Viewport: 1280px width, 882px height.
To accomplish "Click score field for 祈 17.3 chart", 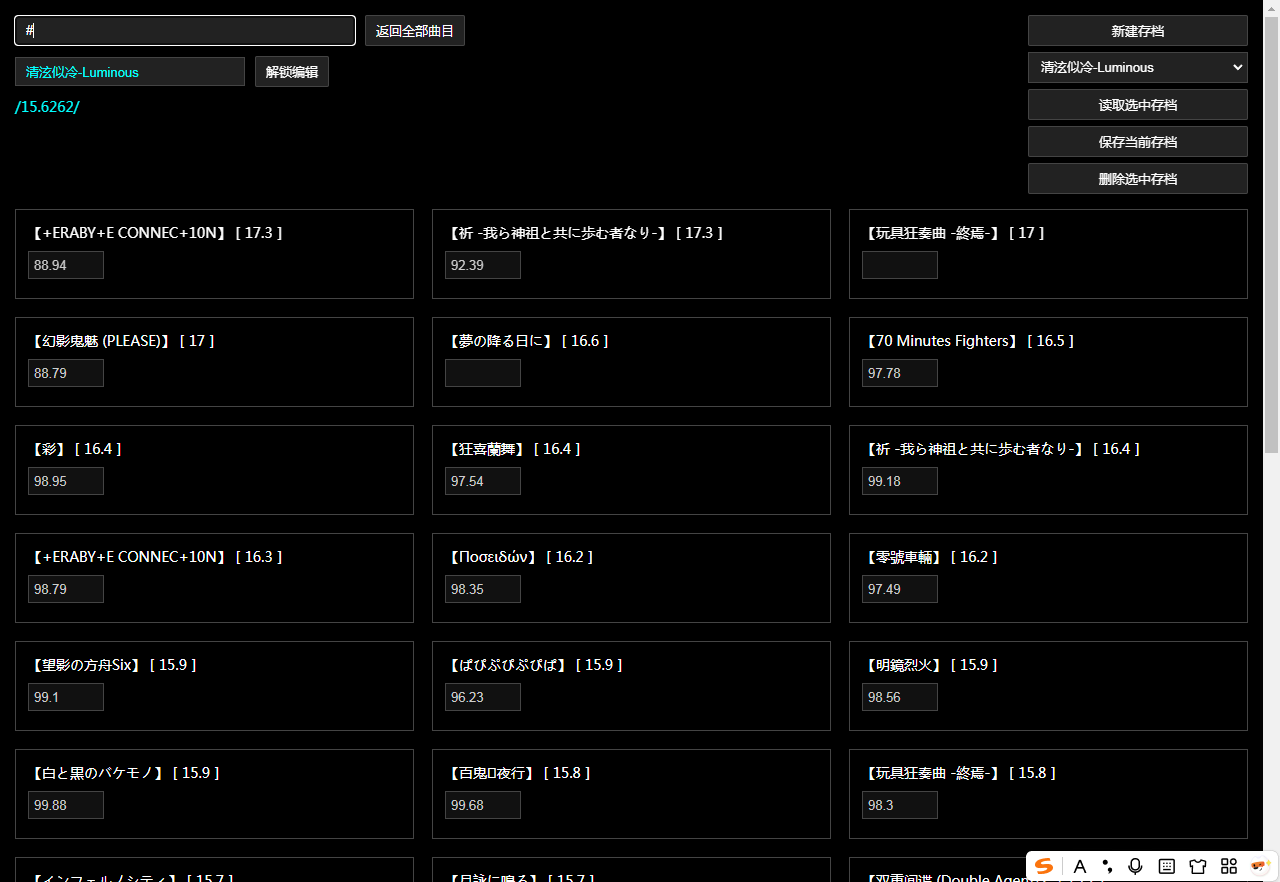I will pyautogui.click(x=483, y=265).
